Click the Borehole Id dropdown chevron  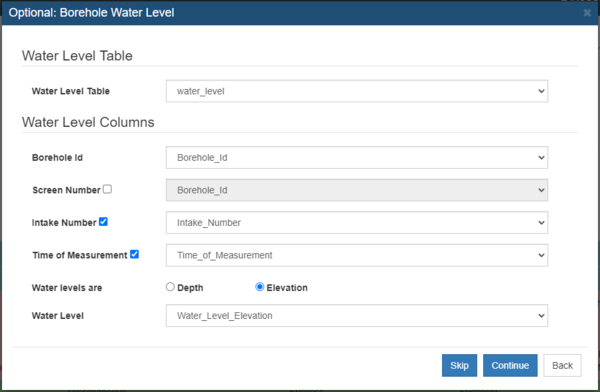tap(541, 157)
